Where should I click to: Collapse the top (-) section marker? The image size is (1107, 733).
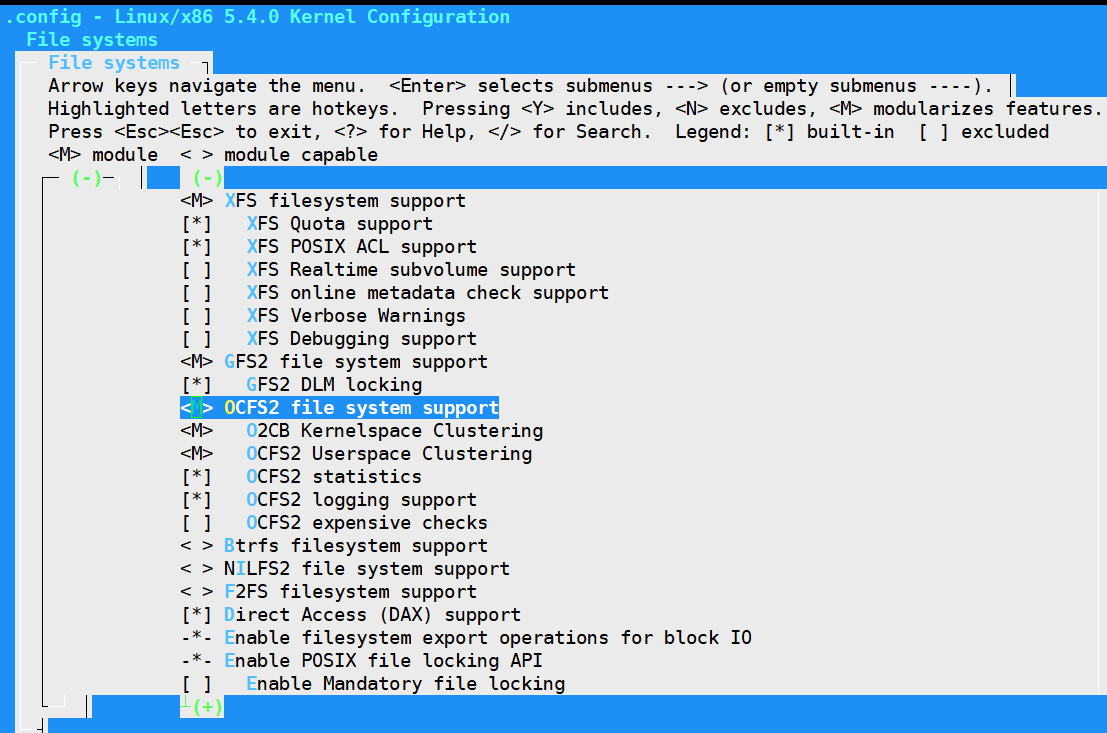(x=206, y=177)
